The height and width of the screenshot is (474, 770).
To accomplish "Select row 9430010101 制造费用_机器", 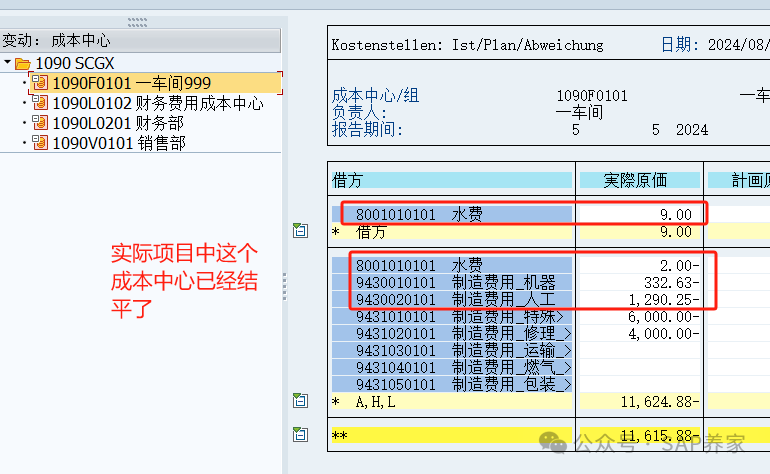I will coord(452,282).
